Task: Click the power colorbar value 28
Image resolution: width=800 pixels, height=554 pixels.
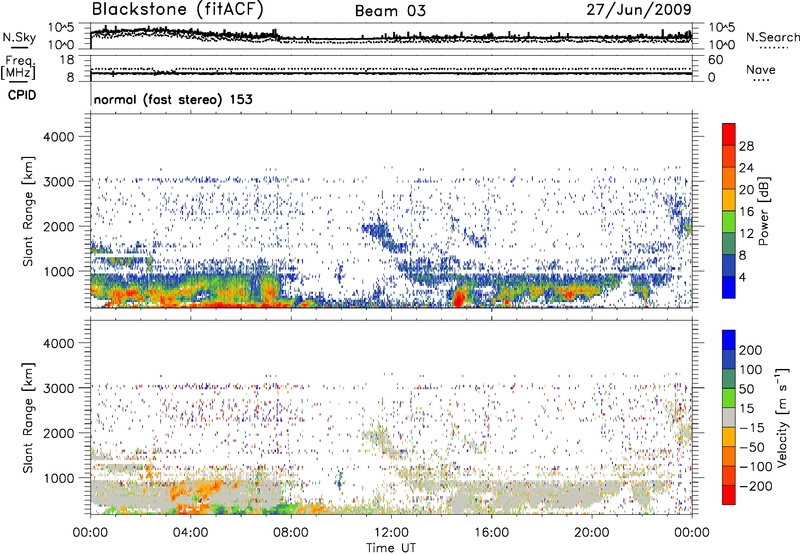Action: (x=746, y=146)
